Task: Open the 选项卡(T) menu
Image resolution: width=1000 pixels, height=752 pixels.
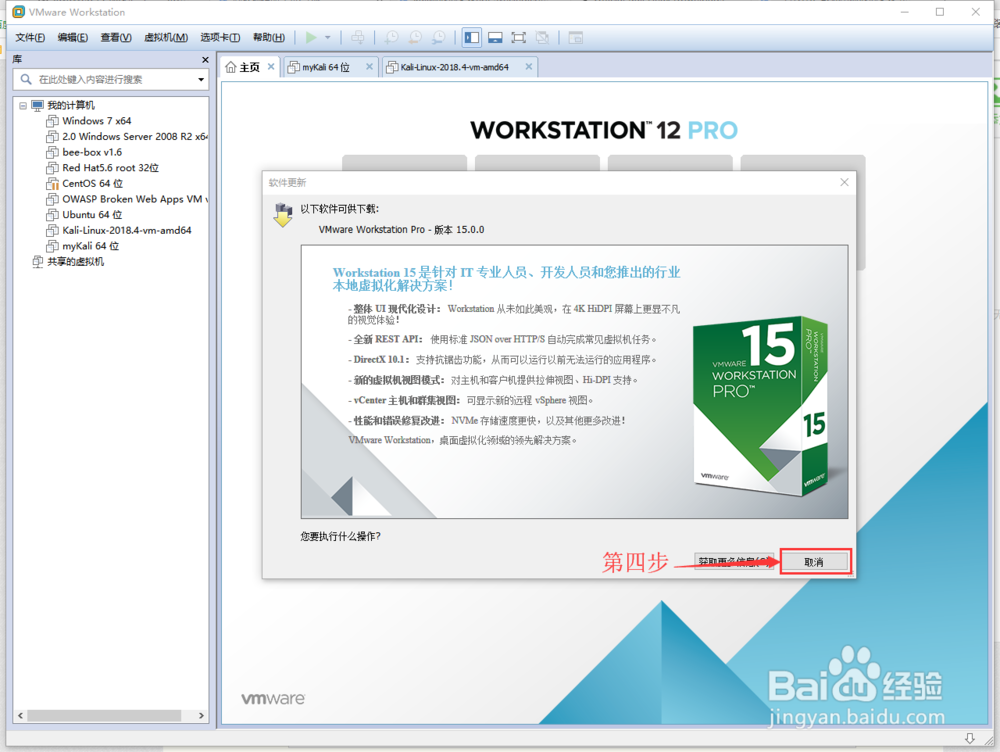Action: pos(220,38)
